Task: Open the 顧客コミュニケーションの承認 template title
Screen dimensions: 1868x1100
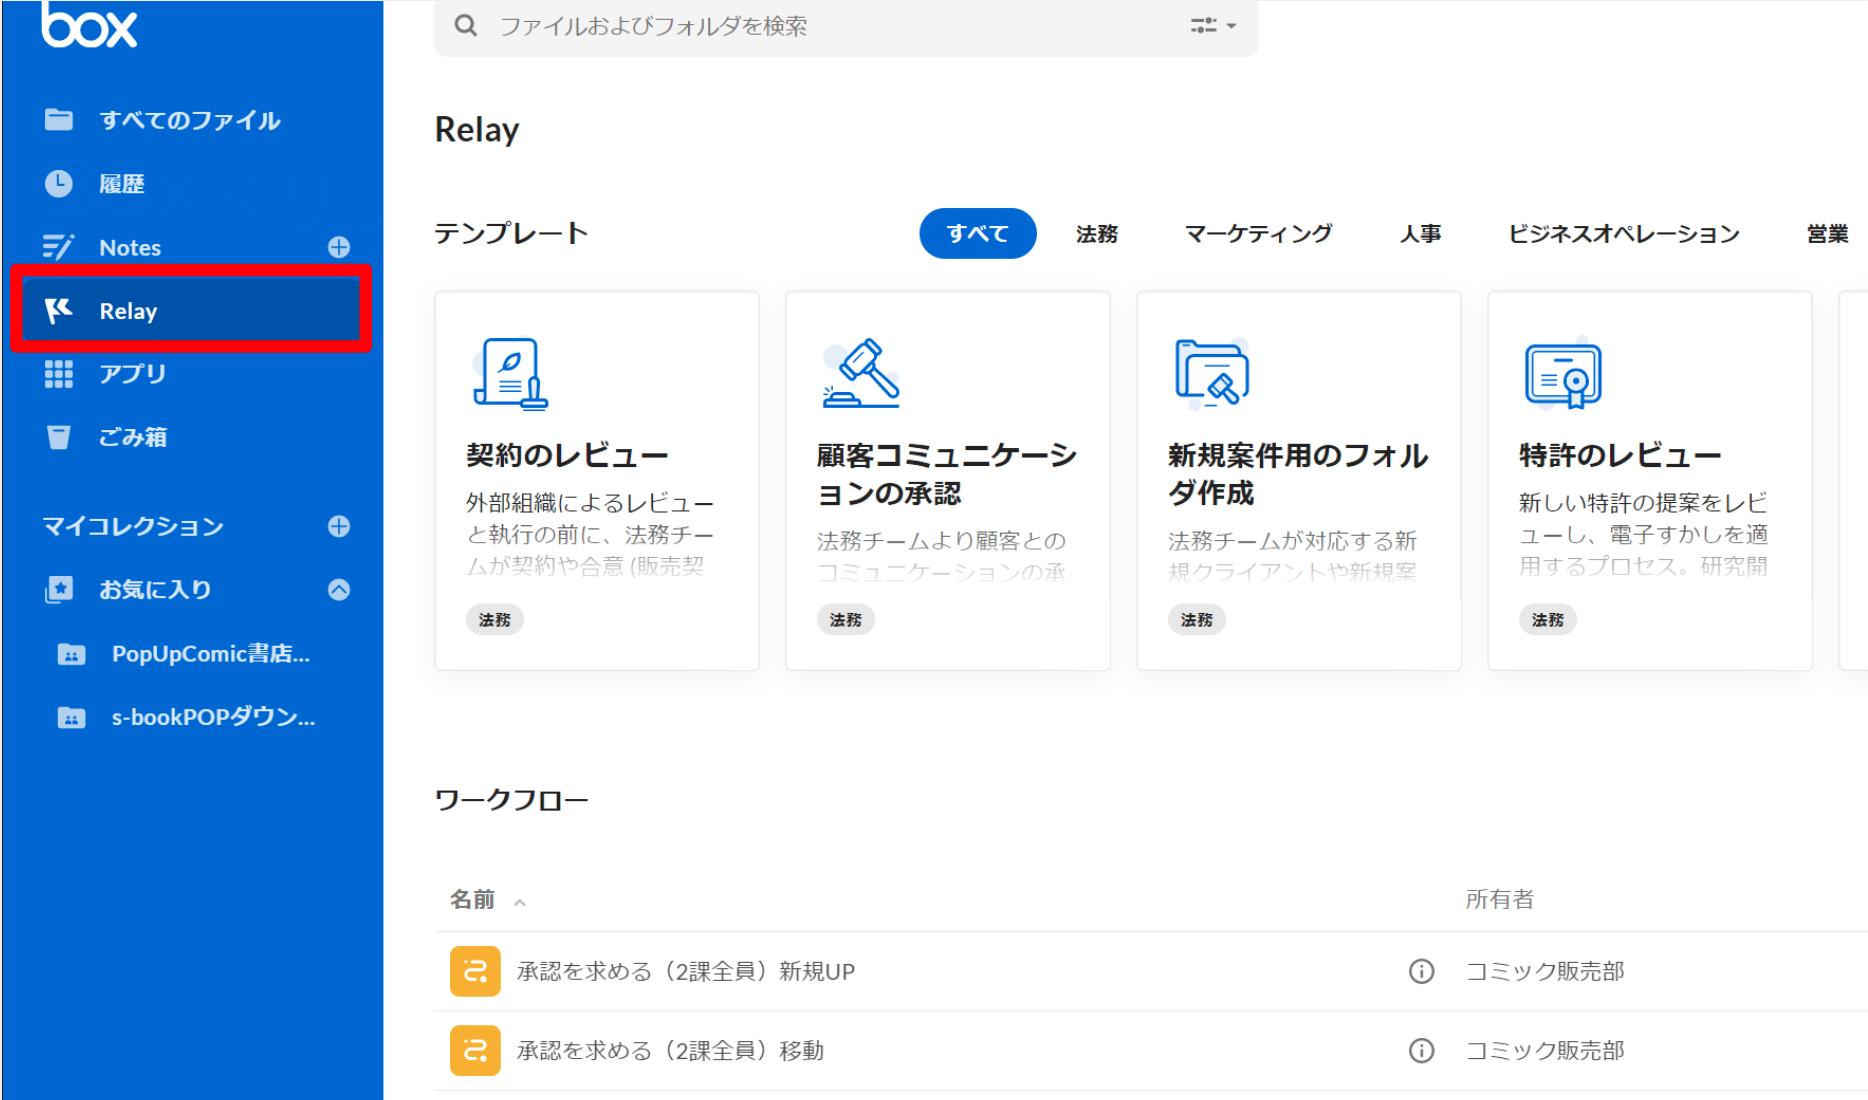Action: 947,474
